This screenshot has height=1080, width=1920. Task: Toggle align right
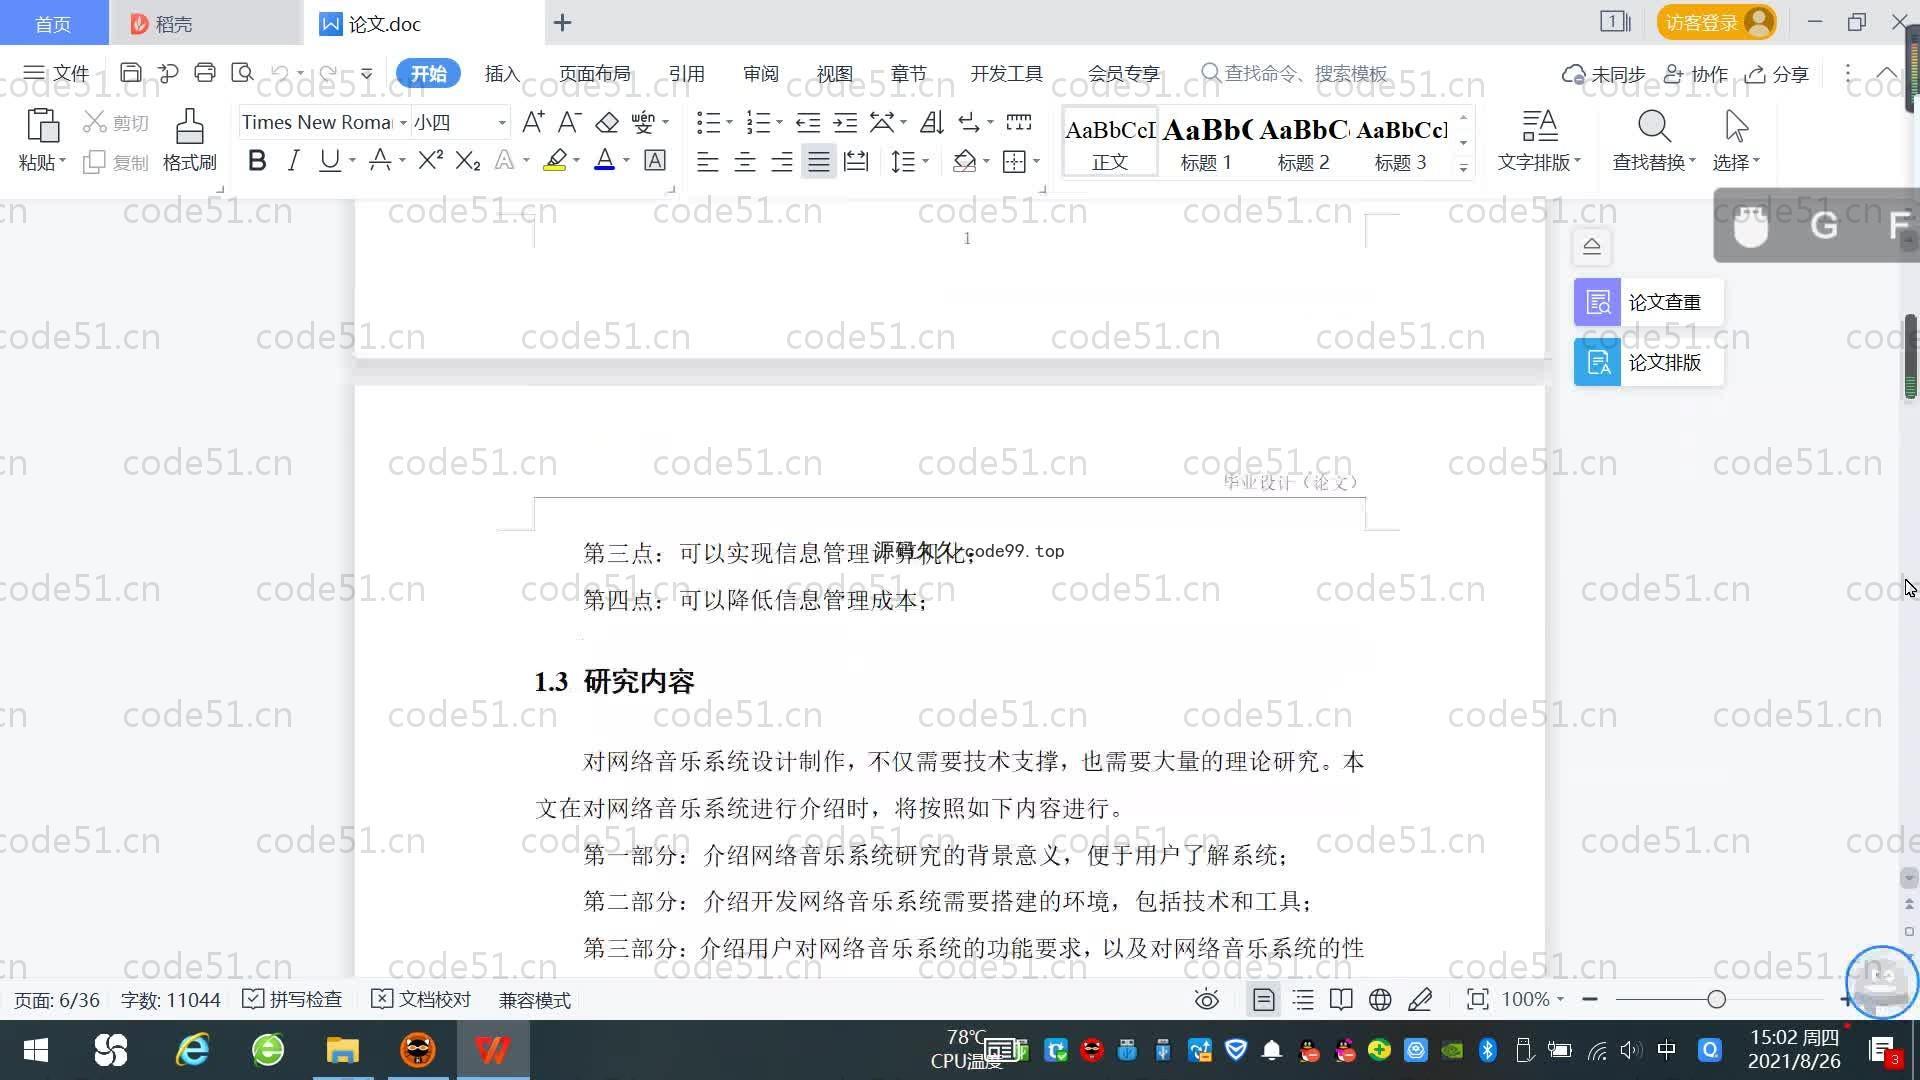coord(782,161)
